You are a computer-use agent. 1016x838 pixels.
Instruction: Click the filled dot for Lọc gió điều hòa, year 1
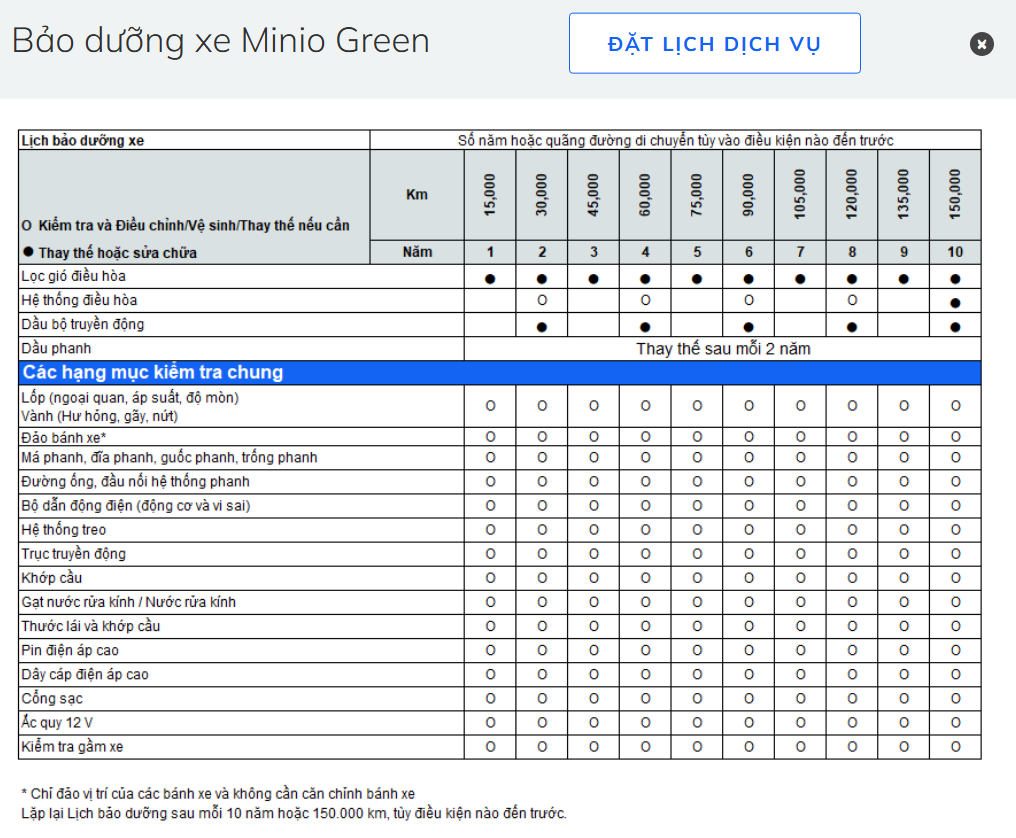(x=490, y=279)
